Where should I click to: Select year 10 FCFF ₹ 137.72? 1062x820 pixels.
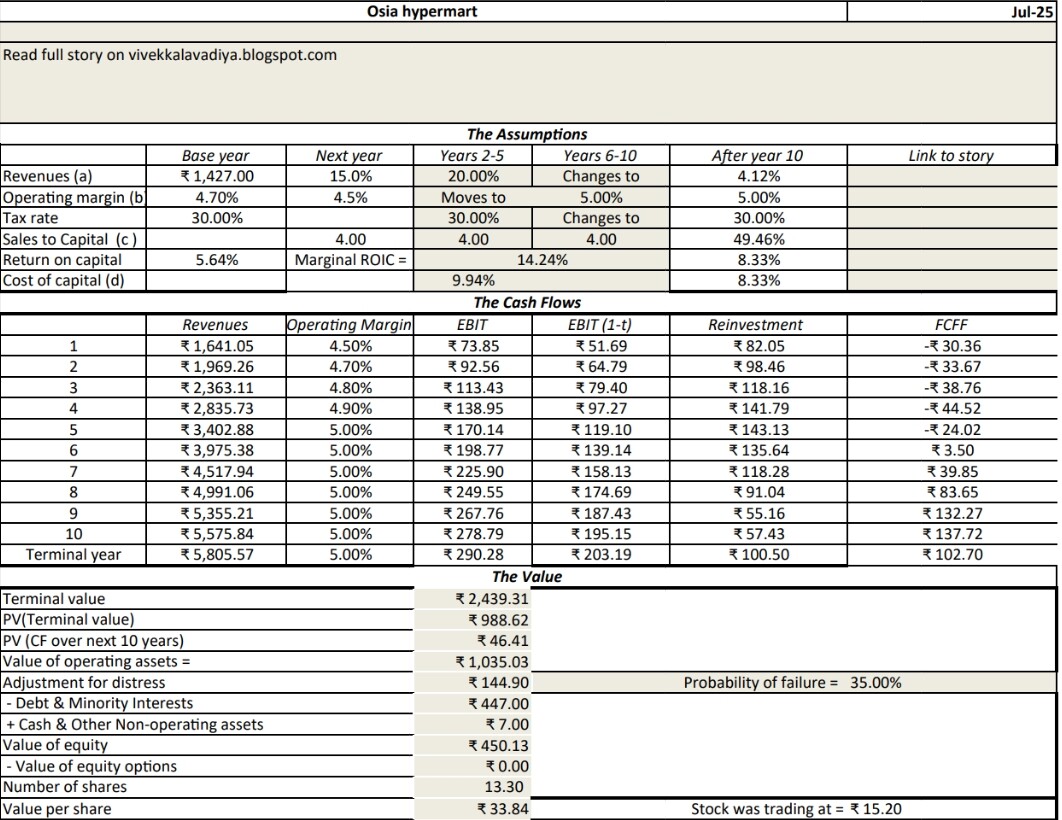coord(952,534)
